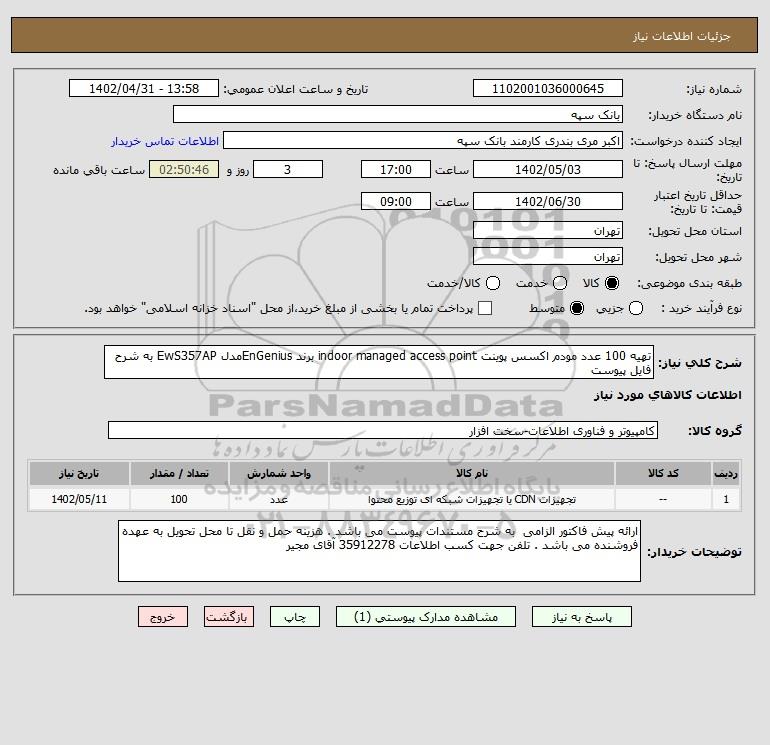The width and height of the screenshot is (770, 745).
Task: Click the کد کالا column header
Action: pos(663,473)
